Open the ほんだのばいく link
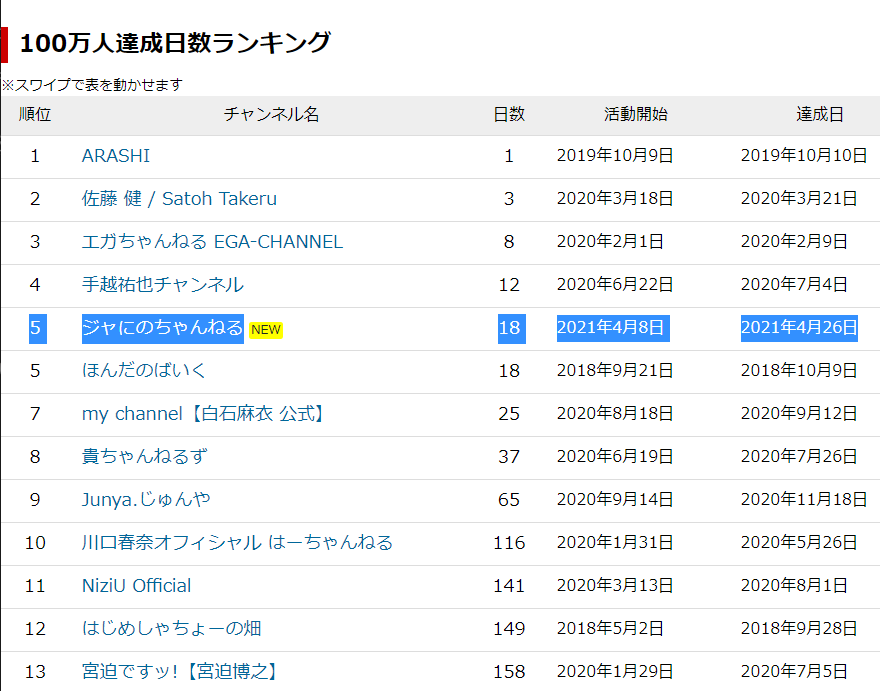This screenshot has height=691, width=880. point(144,370)
